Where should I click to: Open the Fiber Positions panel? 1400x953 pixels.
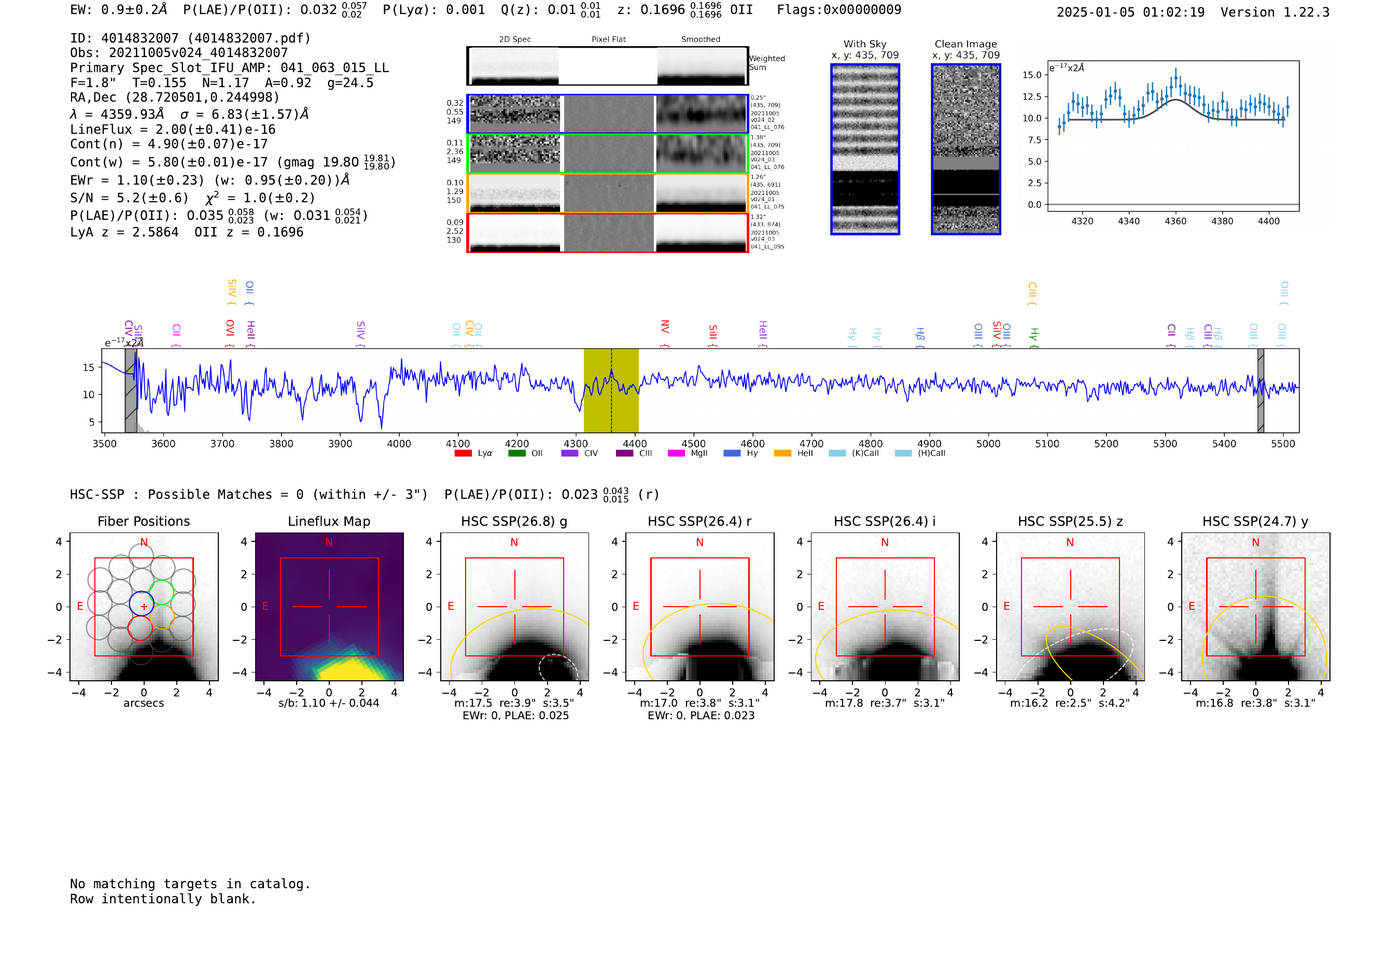click(144, 607)
